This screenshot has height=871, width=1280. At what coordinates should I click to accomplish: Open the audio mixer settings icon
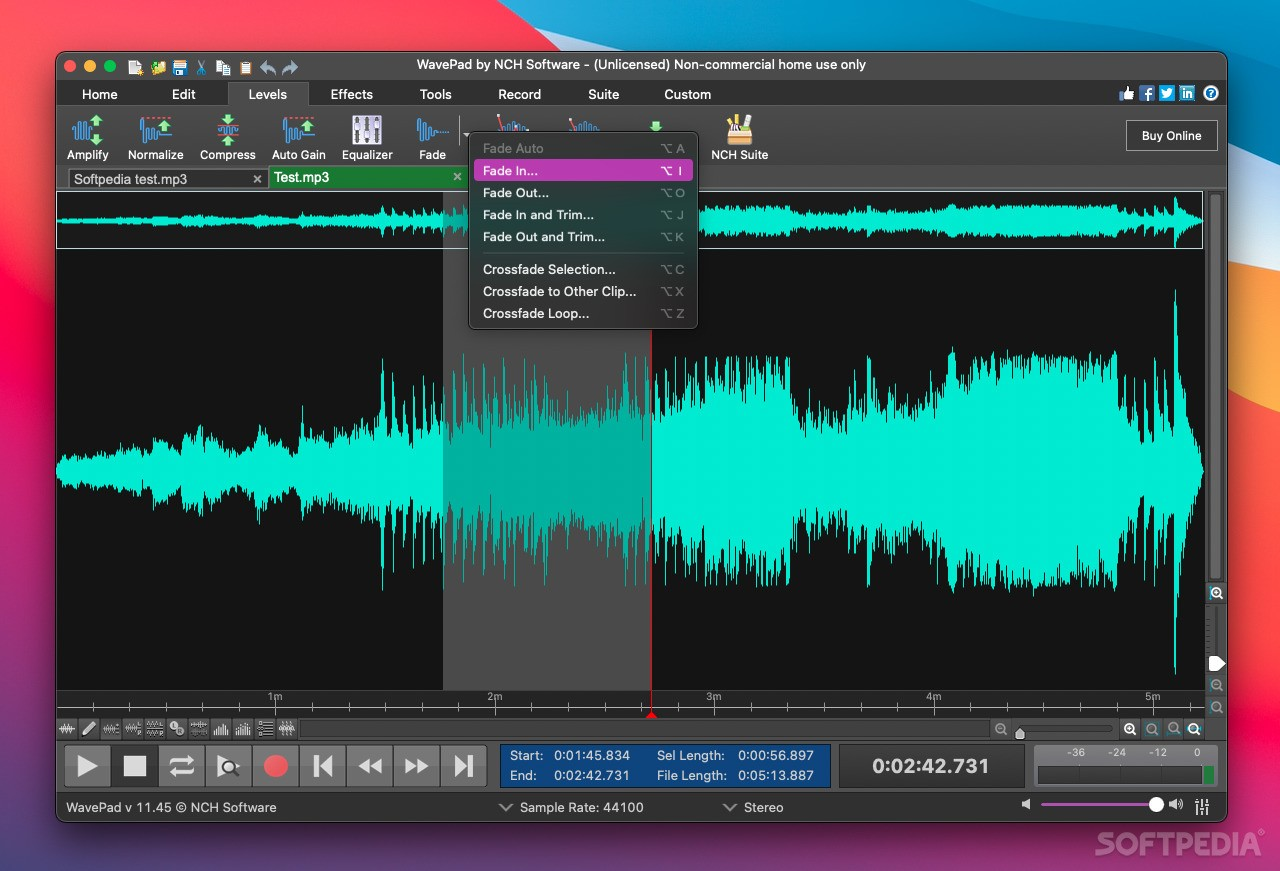1202,806
